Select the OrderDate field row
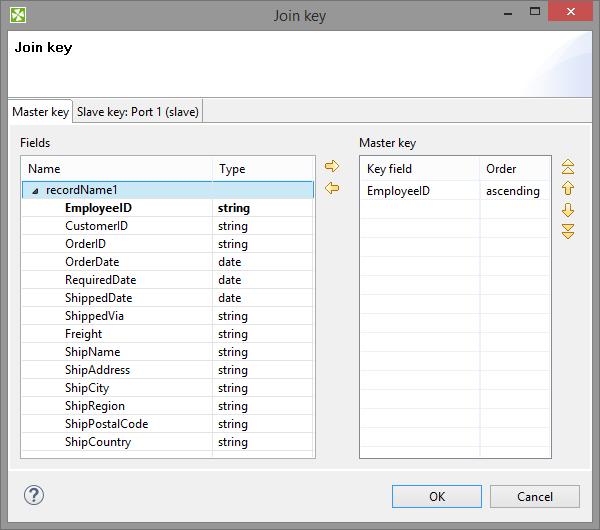 [92, 262]
